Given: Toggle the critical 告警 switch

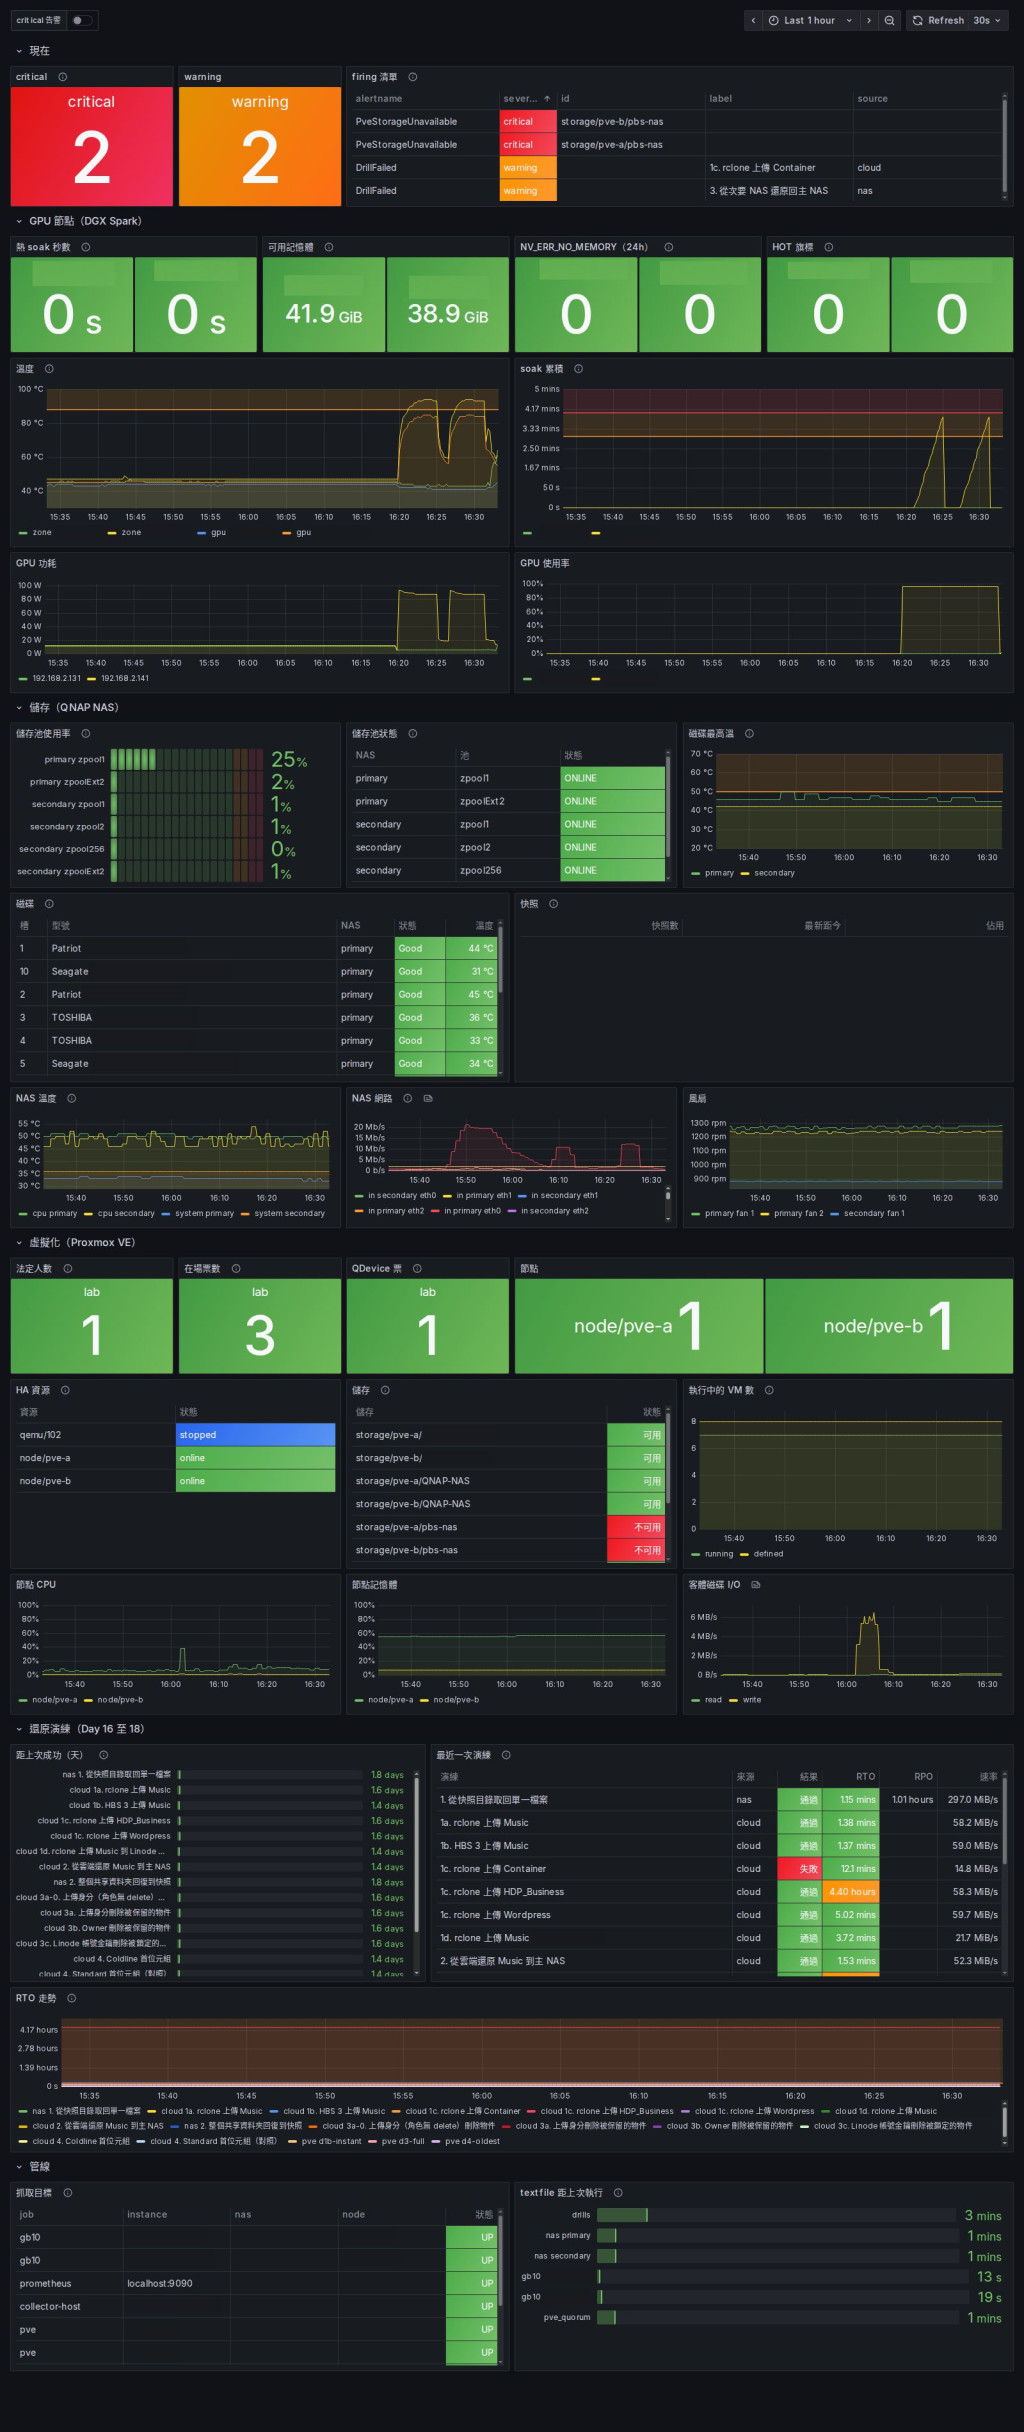Looking at the screenshot, I should tap(82, 20).
